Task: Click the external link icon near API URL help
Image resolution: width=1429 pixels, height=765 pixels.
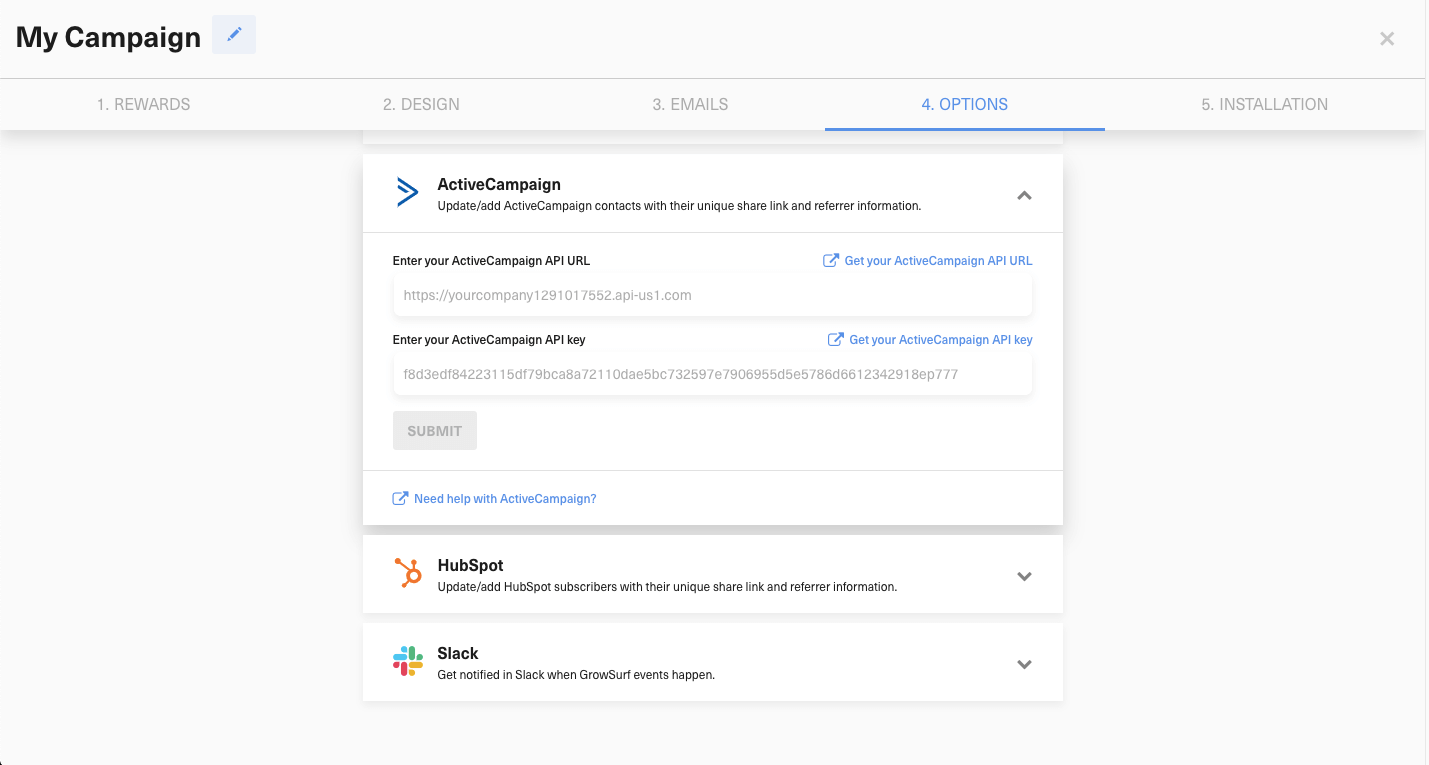Action: [x=830, y=259]
